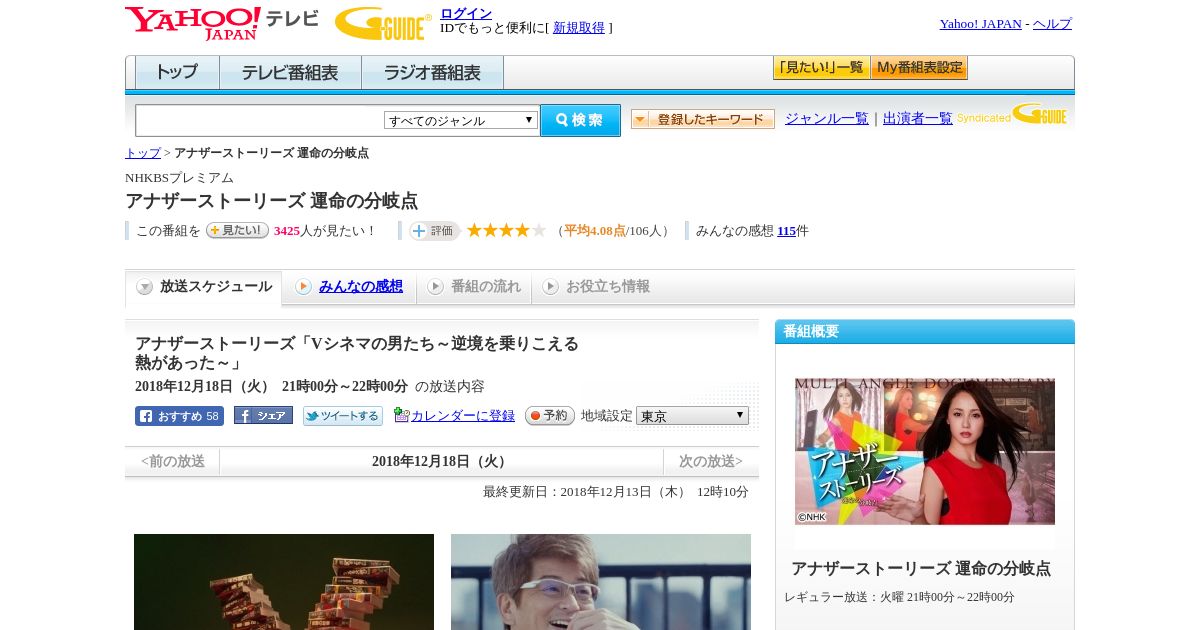
Task: Click the star rating icons
Action: click(506, 230)
